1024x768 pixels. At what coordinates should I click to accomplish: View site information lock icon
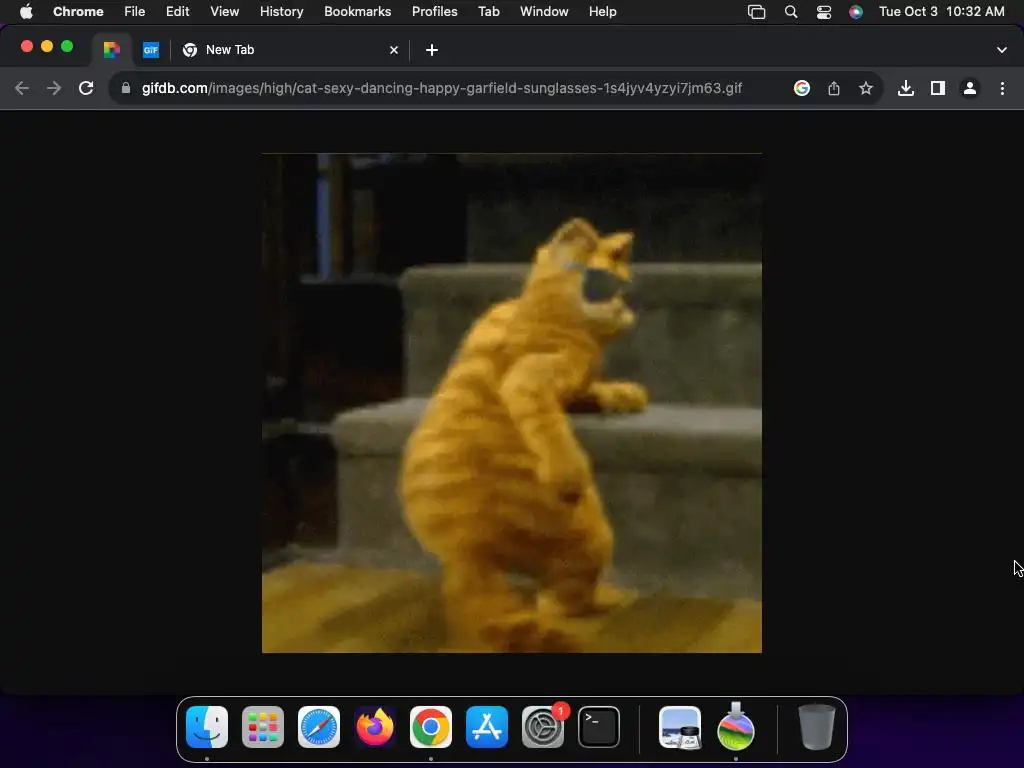point(126,88)
